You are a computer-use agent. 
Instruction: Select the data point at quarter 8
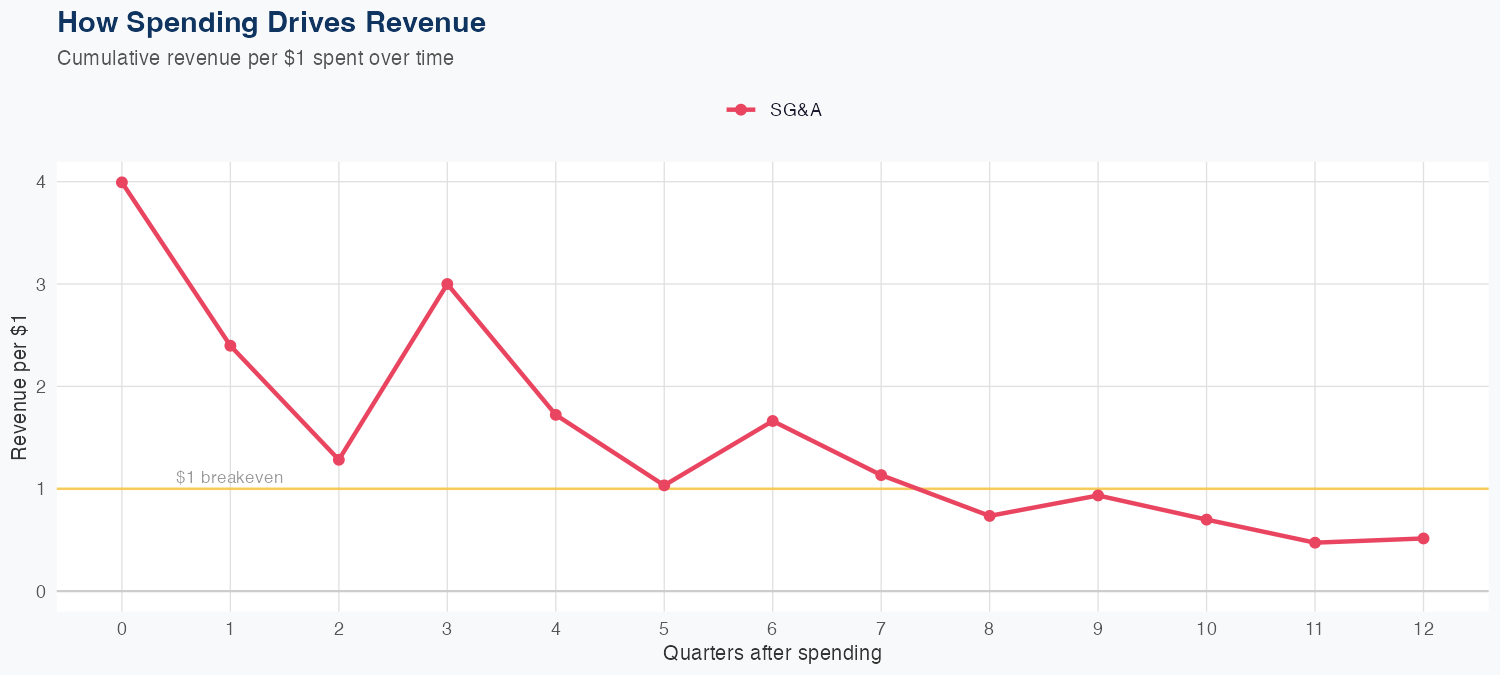point(990,516)
